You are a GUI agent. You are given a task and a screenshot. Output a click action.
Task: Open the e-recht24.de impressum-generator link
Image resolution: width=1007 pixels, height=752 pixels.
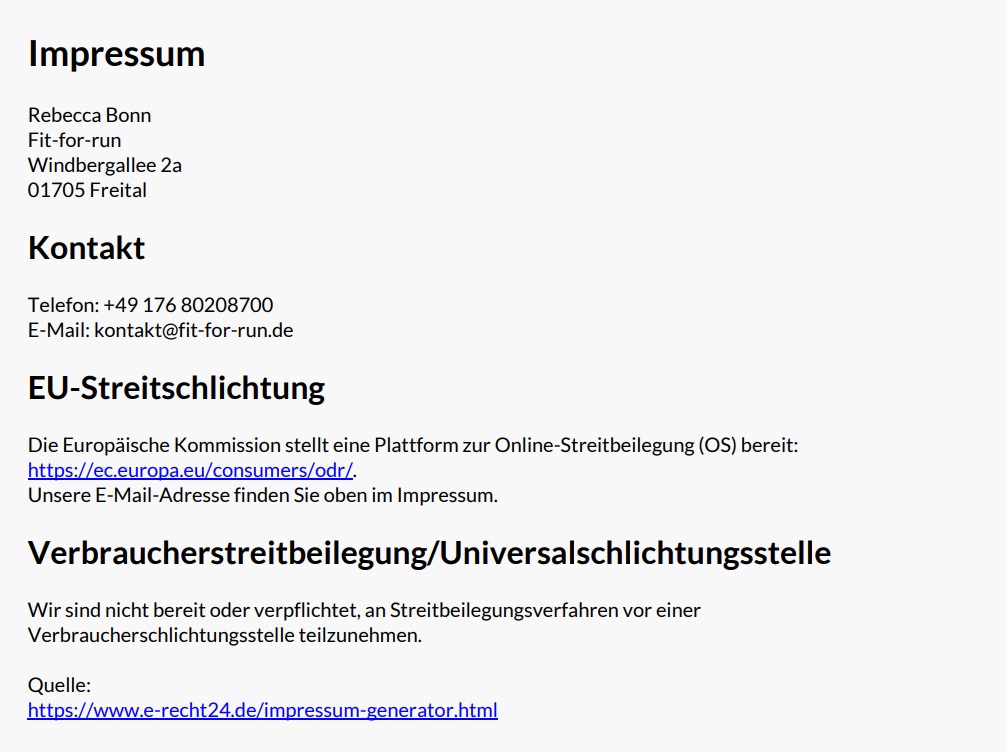(x=263, y=710)
